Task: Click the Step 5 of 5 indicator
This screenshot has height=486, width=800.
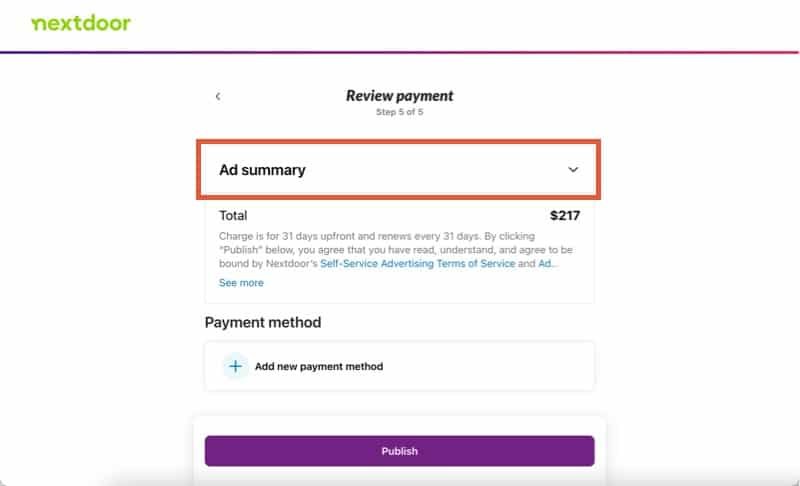Action: [399, 112]
